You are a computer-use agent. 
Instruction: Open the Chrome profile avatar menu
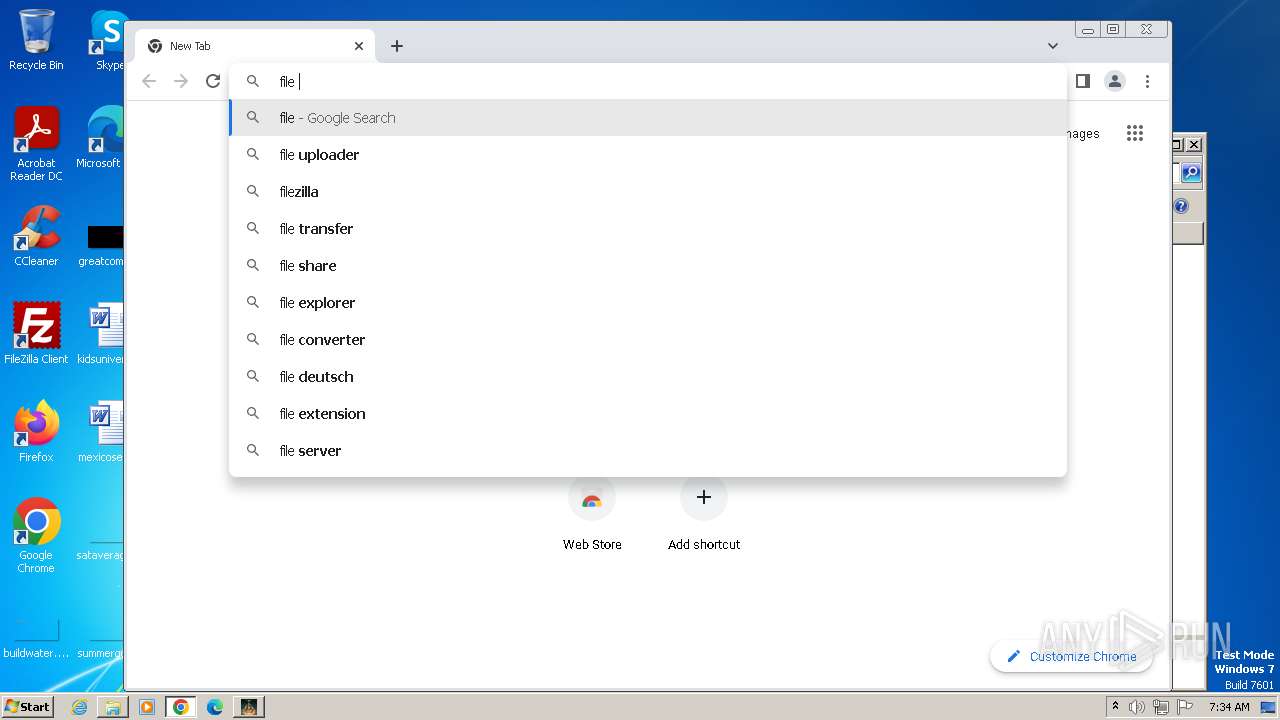pyautogui.click(x=1115, y=81)
